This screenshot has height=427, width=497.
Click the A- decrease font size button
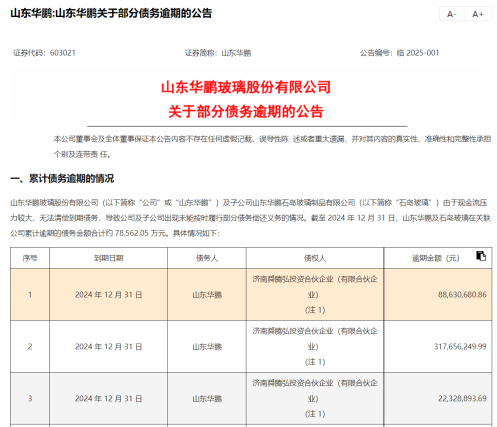[x=452, y=14]
